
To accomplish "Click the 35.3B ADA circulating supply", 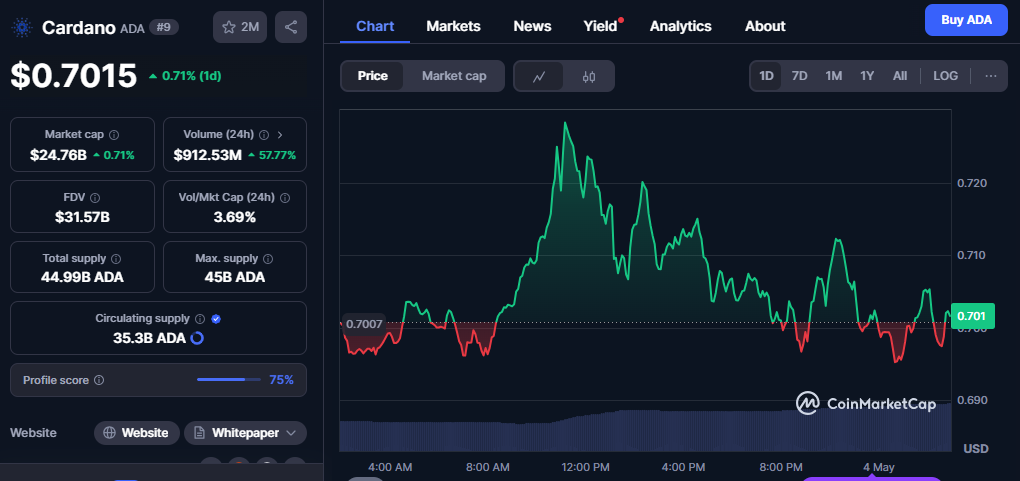I will coord(149,338).
